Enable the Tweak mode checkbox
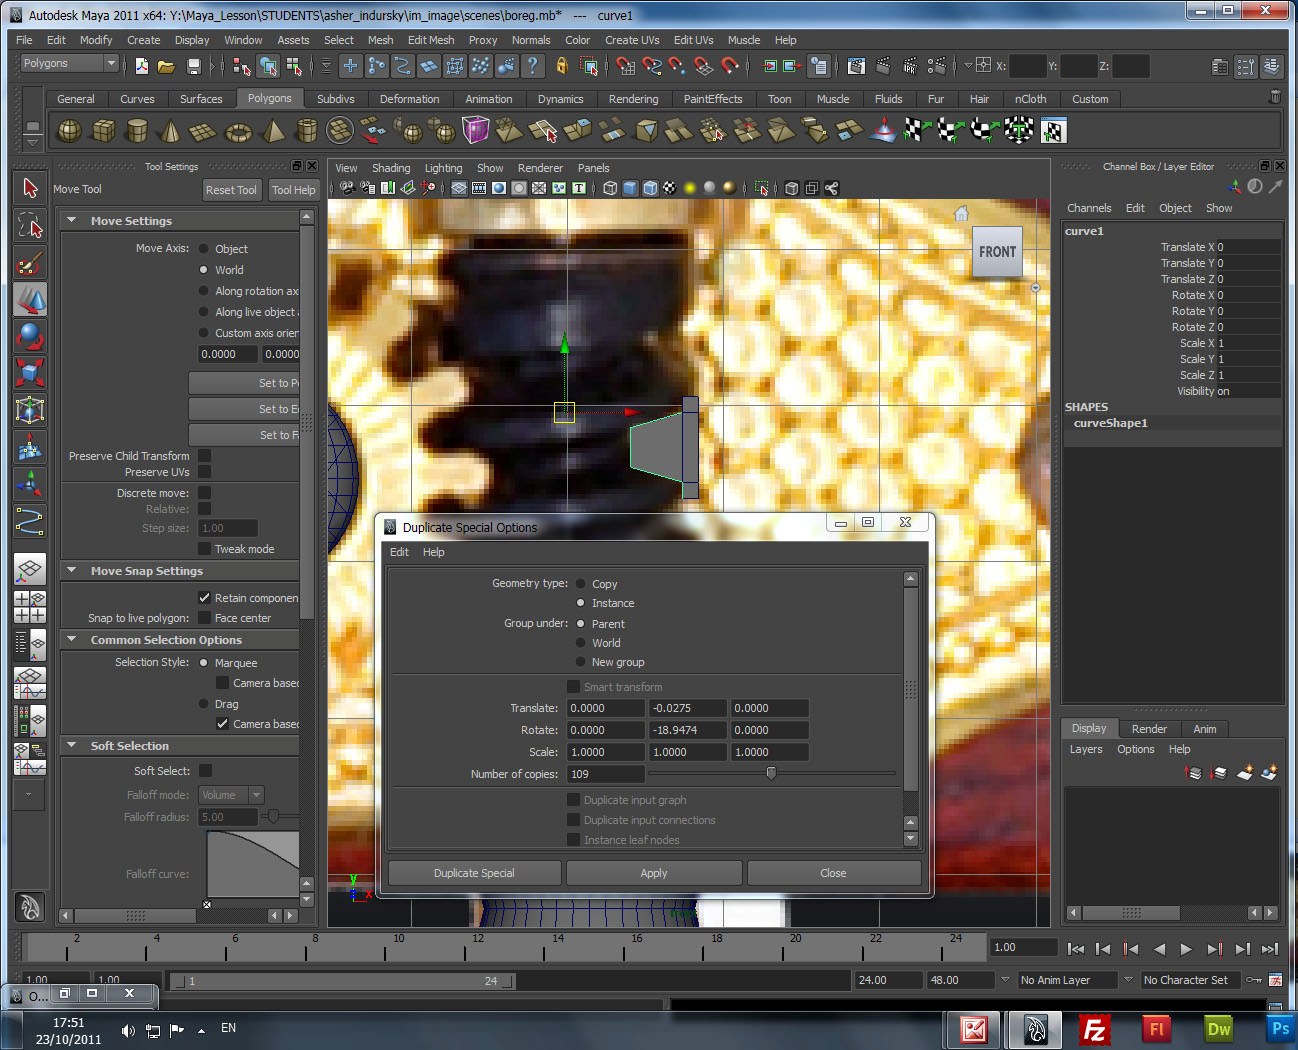 click(204, 549)
